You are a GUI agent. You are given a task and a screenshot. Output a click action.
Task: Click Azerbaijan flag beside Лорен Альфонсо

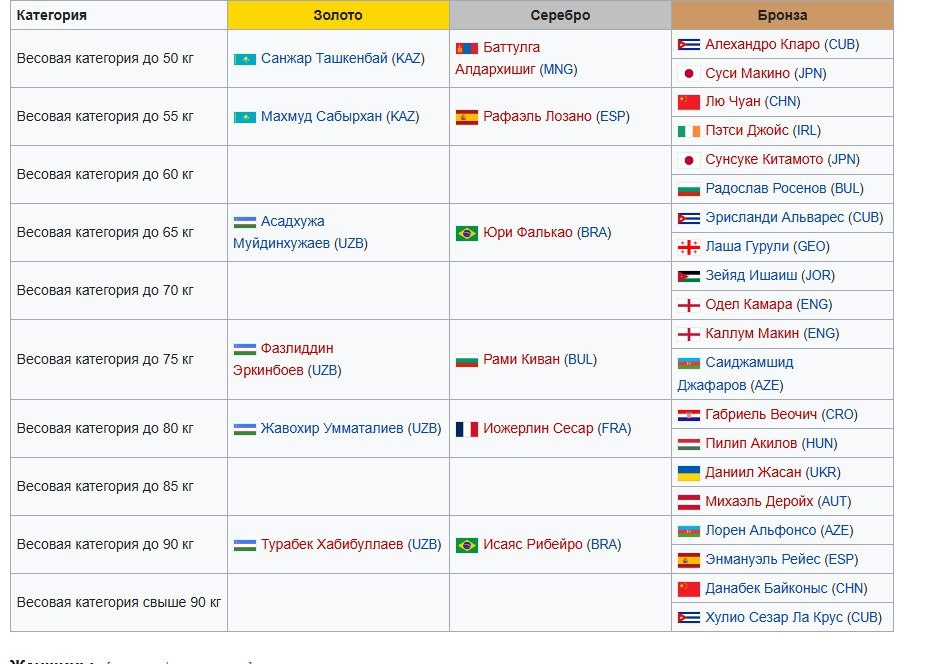pyautogui.click(x=688, y=531)
